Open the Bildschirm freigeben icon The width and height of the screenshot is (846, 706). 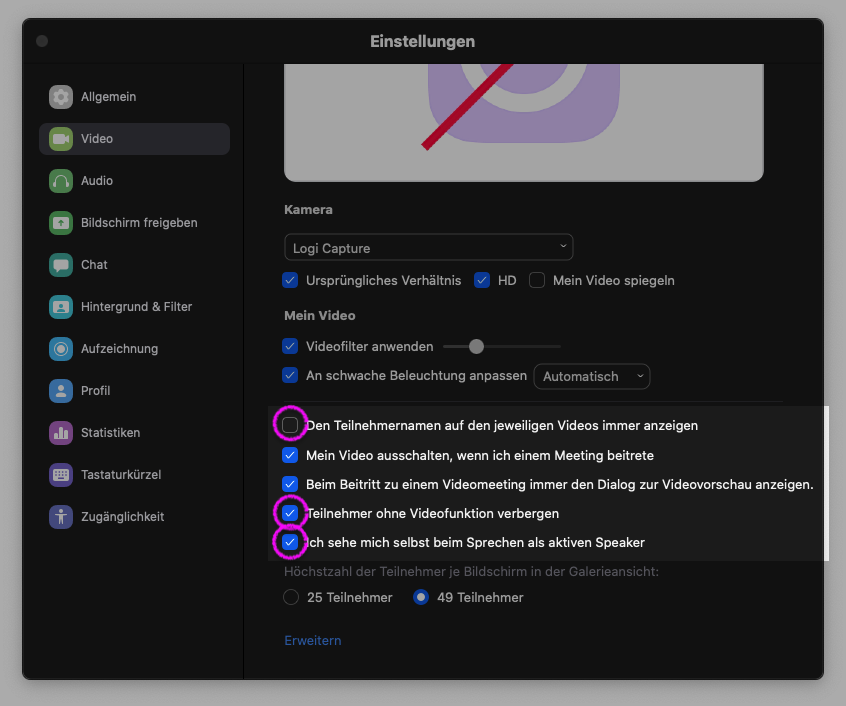61,223
